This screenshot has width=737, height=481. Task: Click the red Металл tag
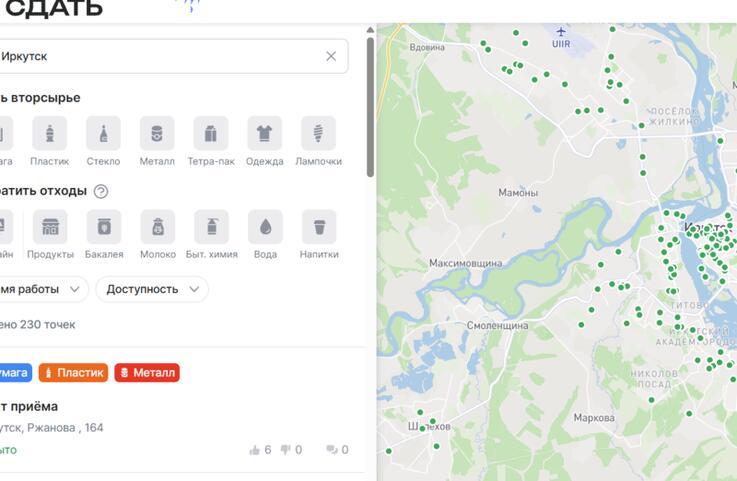pyautogui.click(x=147, y=373)
